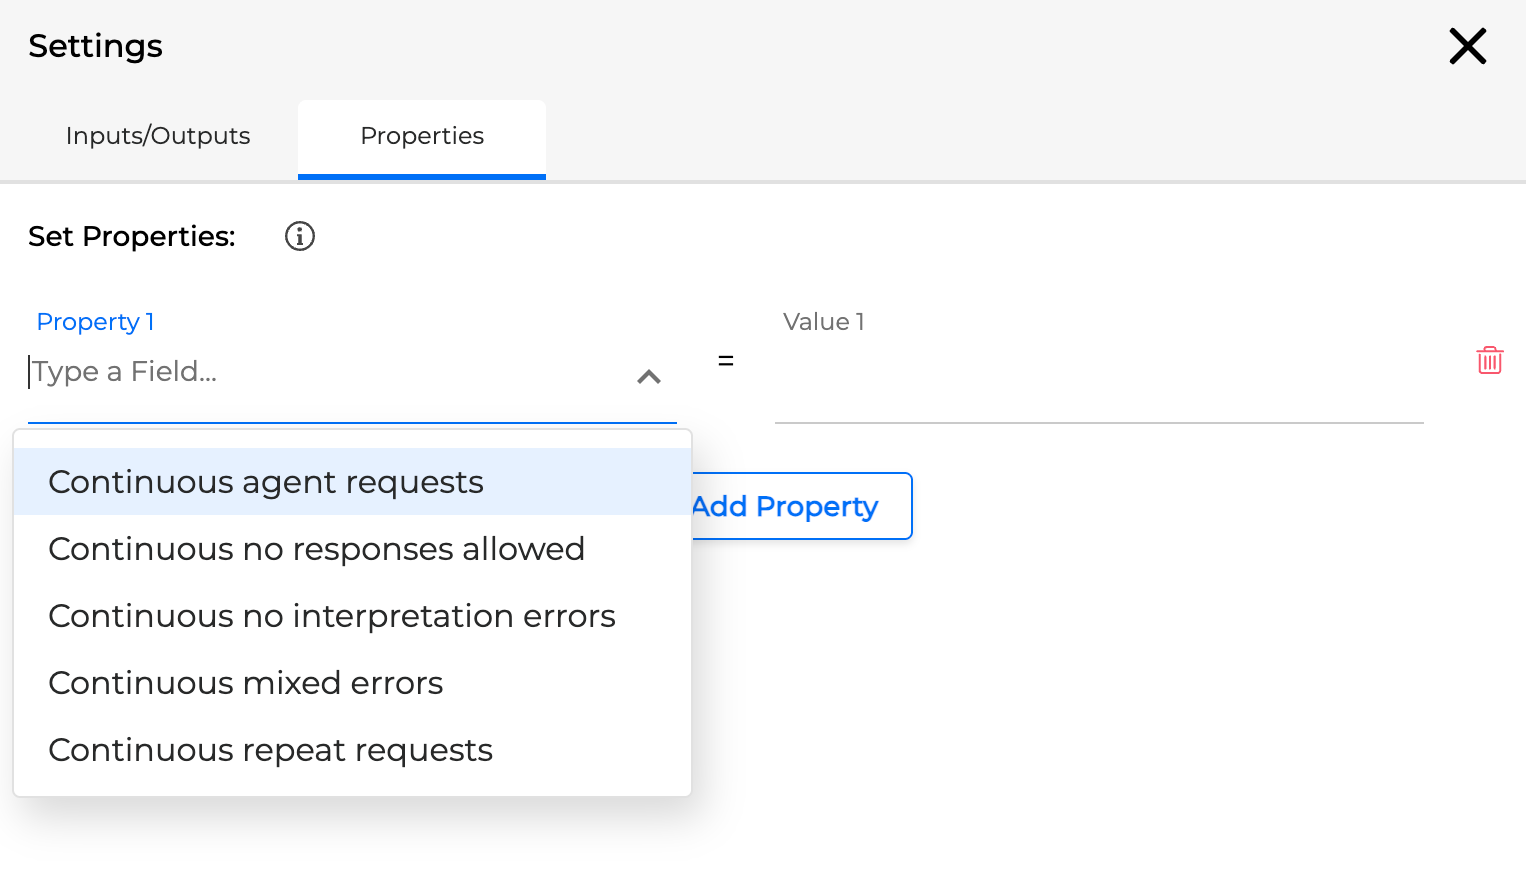
Task: Switch to the Inputs/Outputs tab
Action: pyautogui.click(x=157, y=136)
